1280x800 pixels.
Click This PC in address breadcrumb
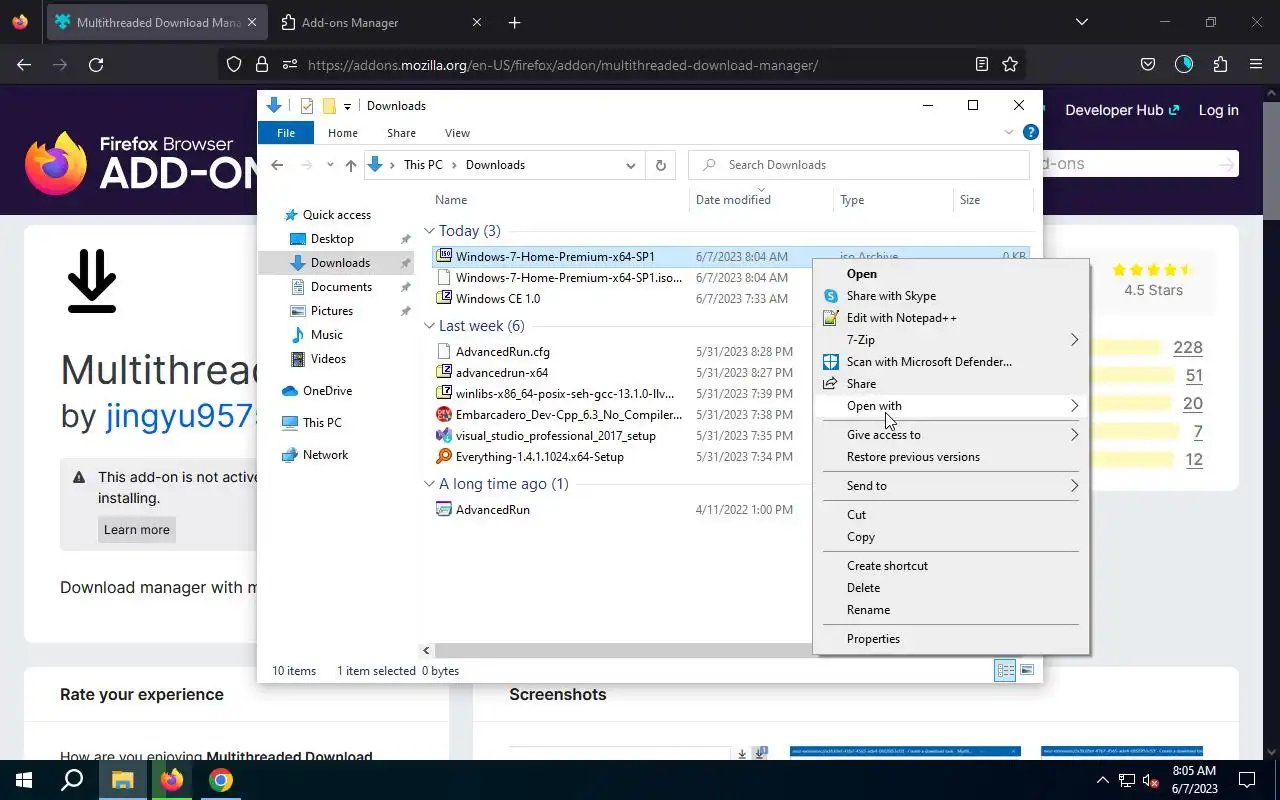click(x=423, y=165)
